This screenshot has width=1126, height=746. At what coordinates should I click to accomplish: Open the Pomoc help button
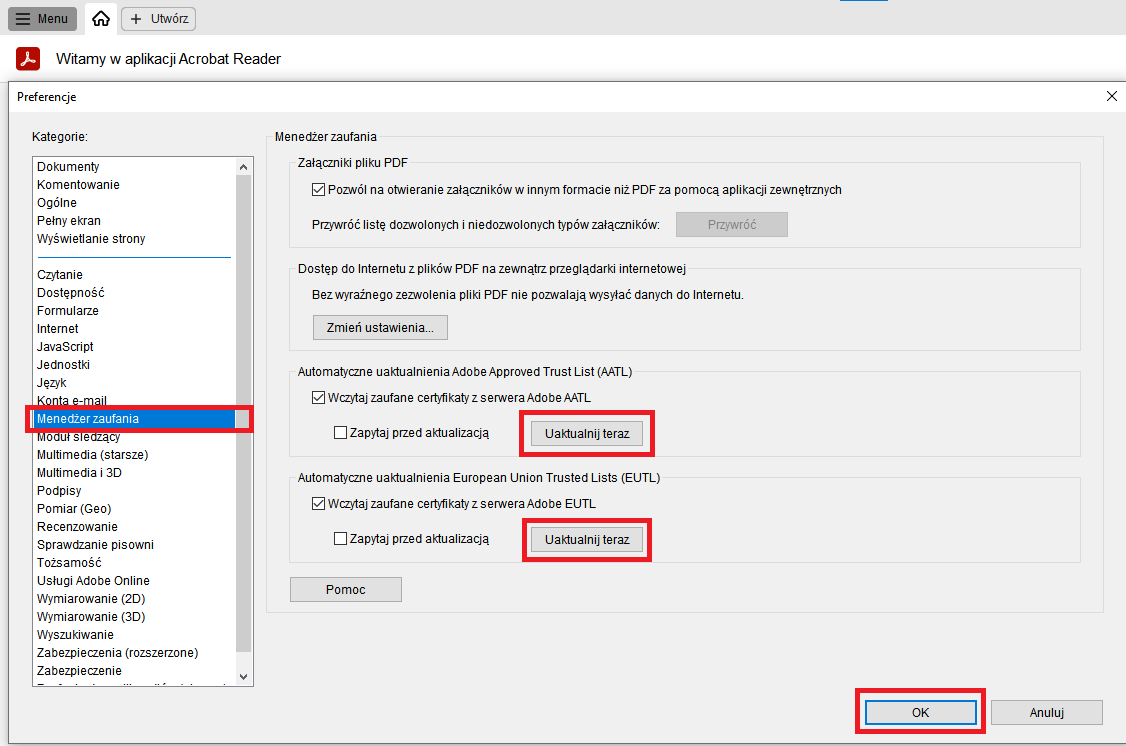tap(345, 589)
